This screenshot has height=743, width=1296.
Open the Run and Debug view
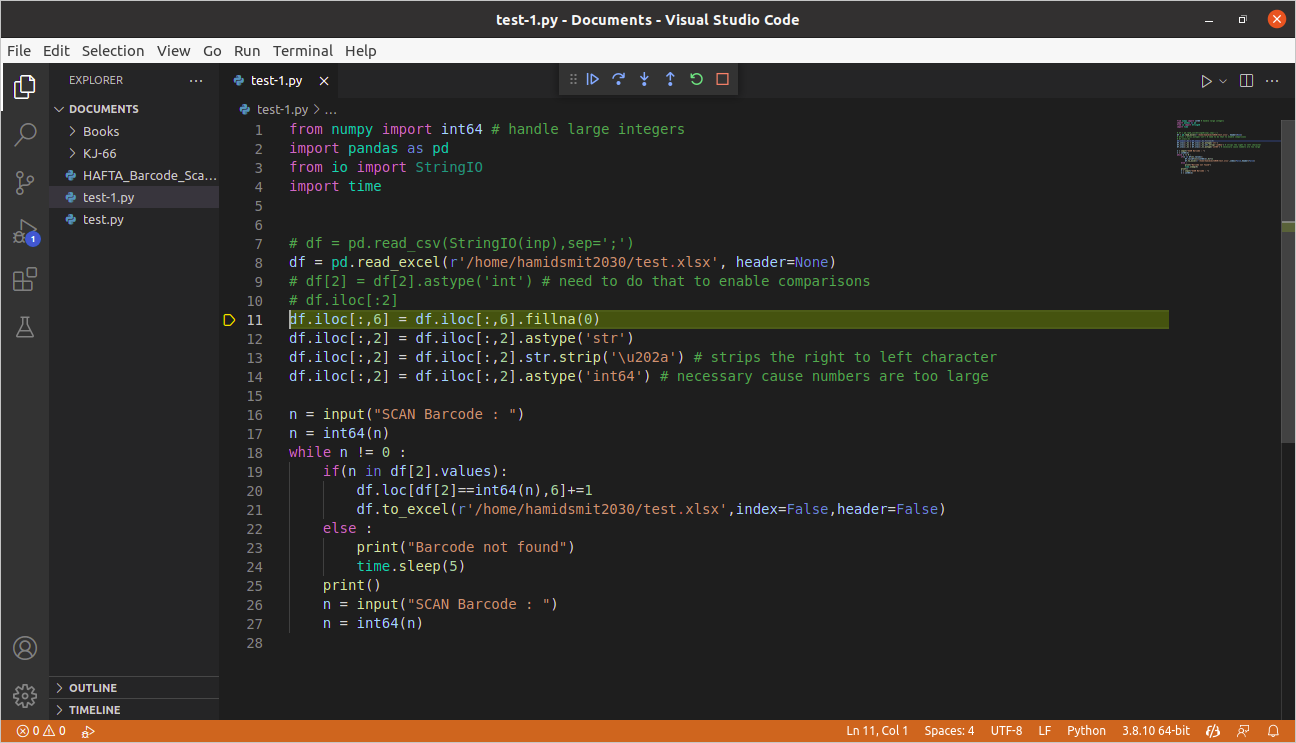[25, 232]
